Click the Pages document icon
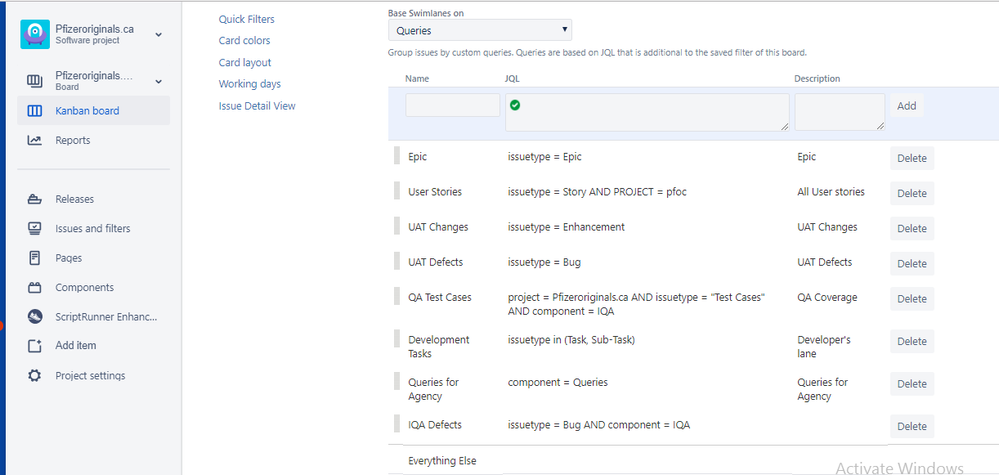999x475 pixels. [x=35, y=258]
